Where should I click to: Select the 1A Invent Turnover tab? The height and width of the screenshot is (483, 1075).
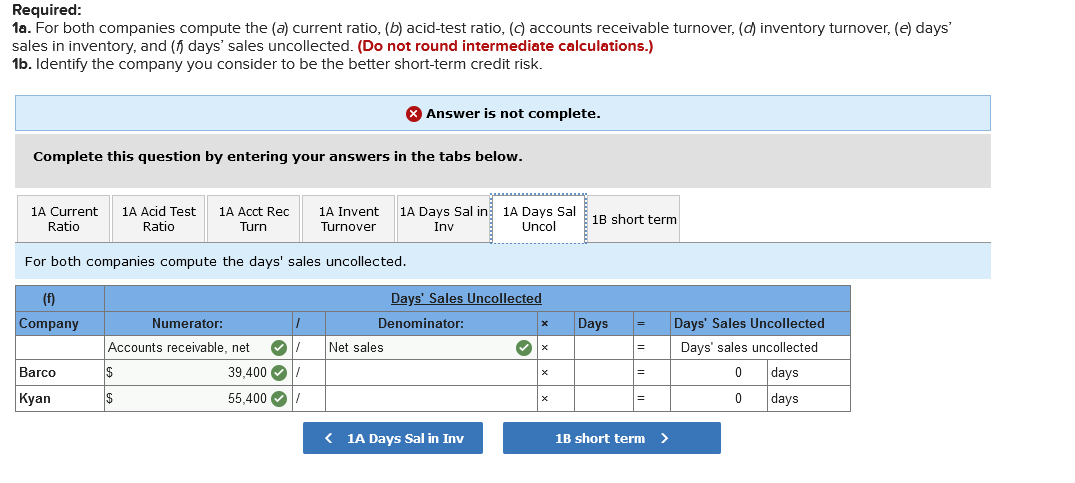click(348, 219)
